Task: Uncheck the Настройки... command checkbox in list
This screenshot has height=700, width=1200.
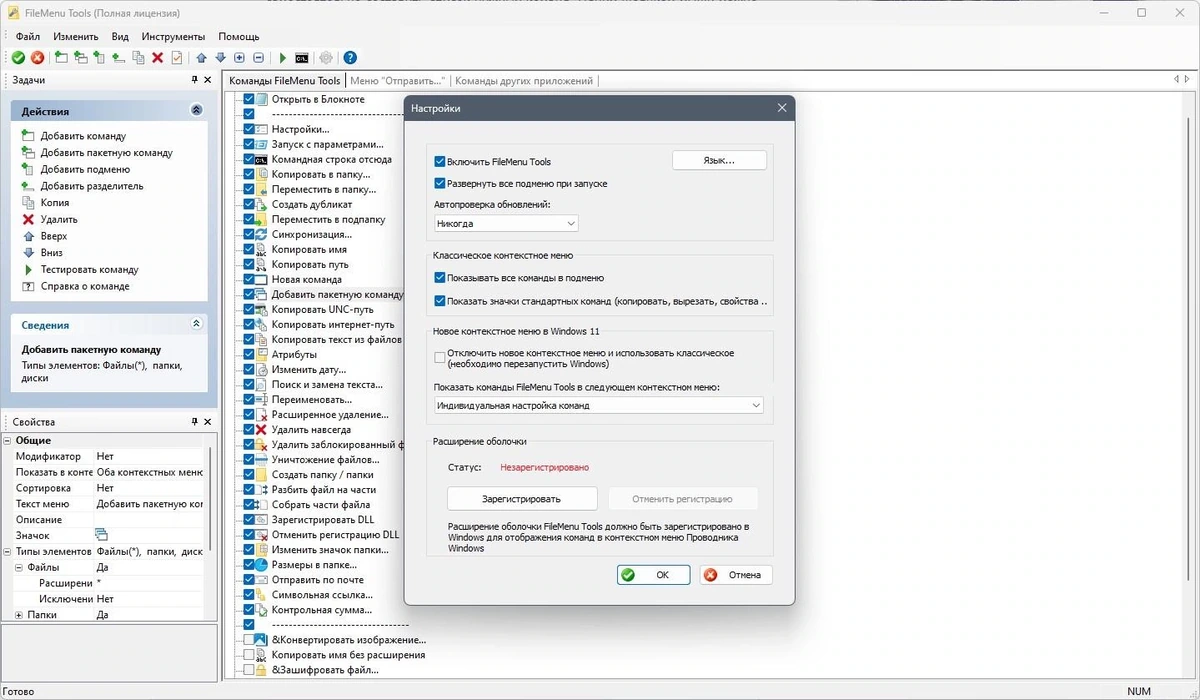Action: pyautogui.click(x=249, y=129)
